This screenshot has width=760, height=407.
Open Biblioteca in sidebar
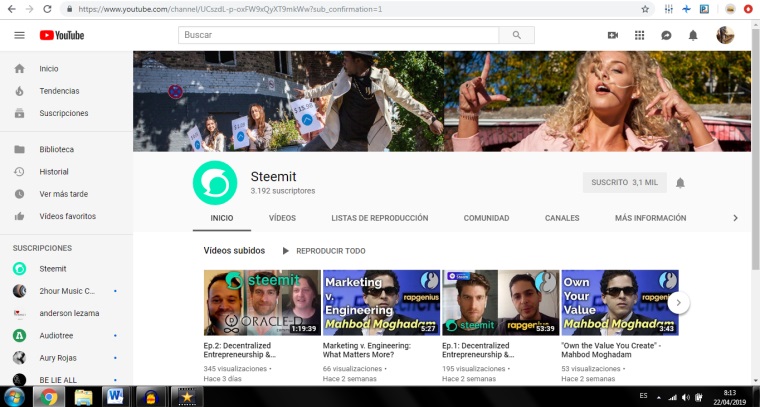coord(66,150)
